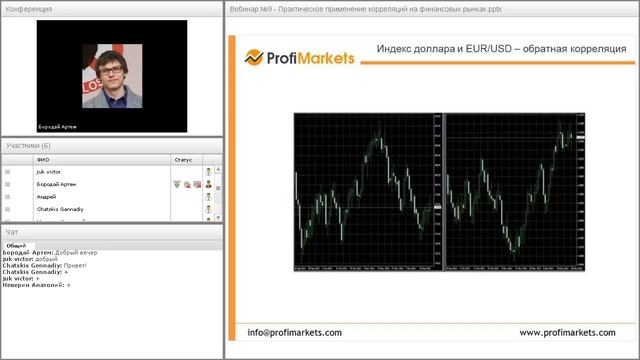Viewport: 640px width, 360px height.
Task: Click participants list scroll-down arrow
Action: coord(218,218)
